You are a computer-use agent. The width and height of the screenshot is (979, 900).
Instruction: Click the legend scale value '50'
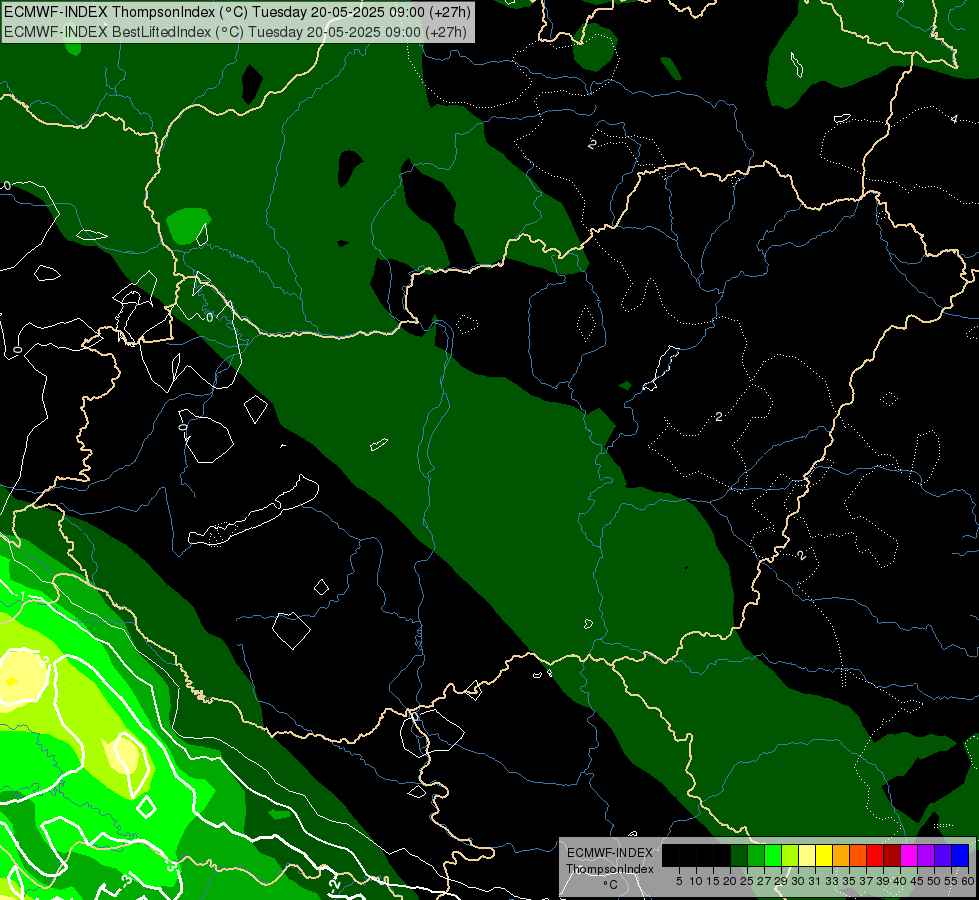point(933,881)
